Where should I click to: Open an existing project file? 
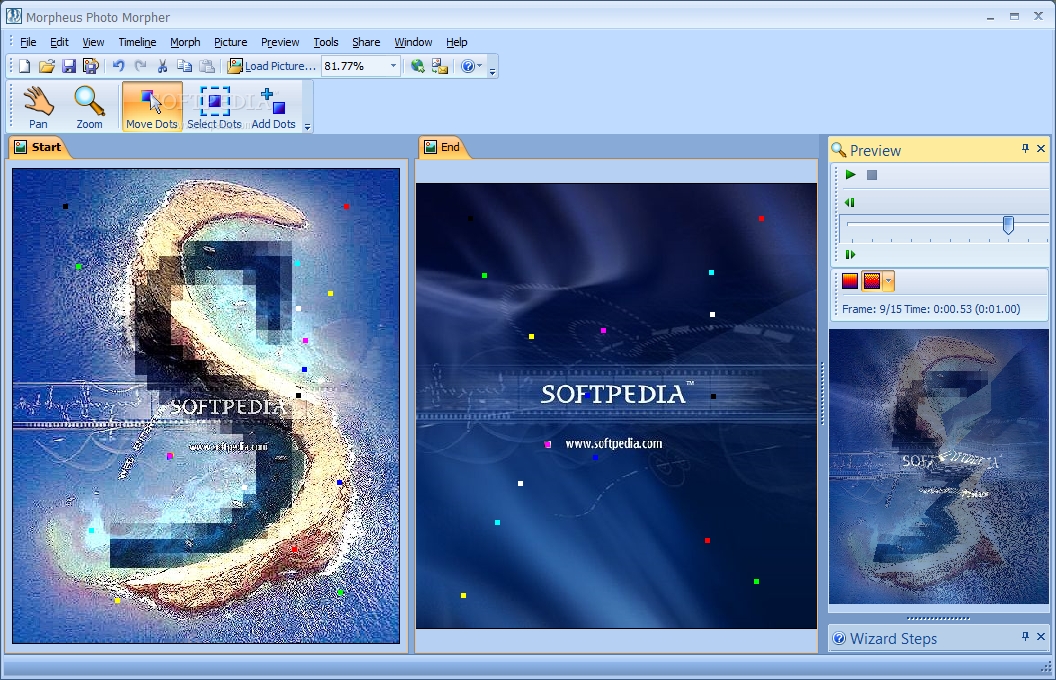(x=46, y=66)
